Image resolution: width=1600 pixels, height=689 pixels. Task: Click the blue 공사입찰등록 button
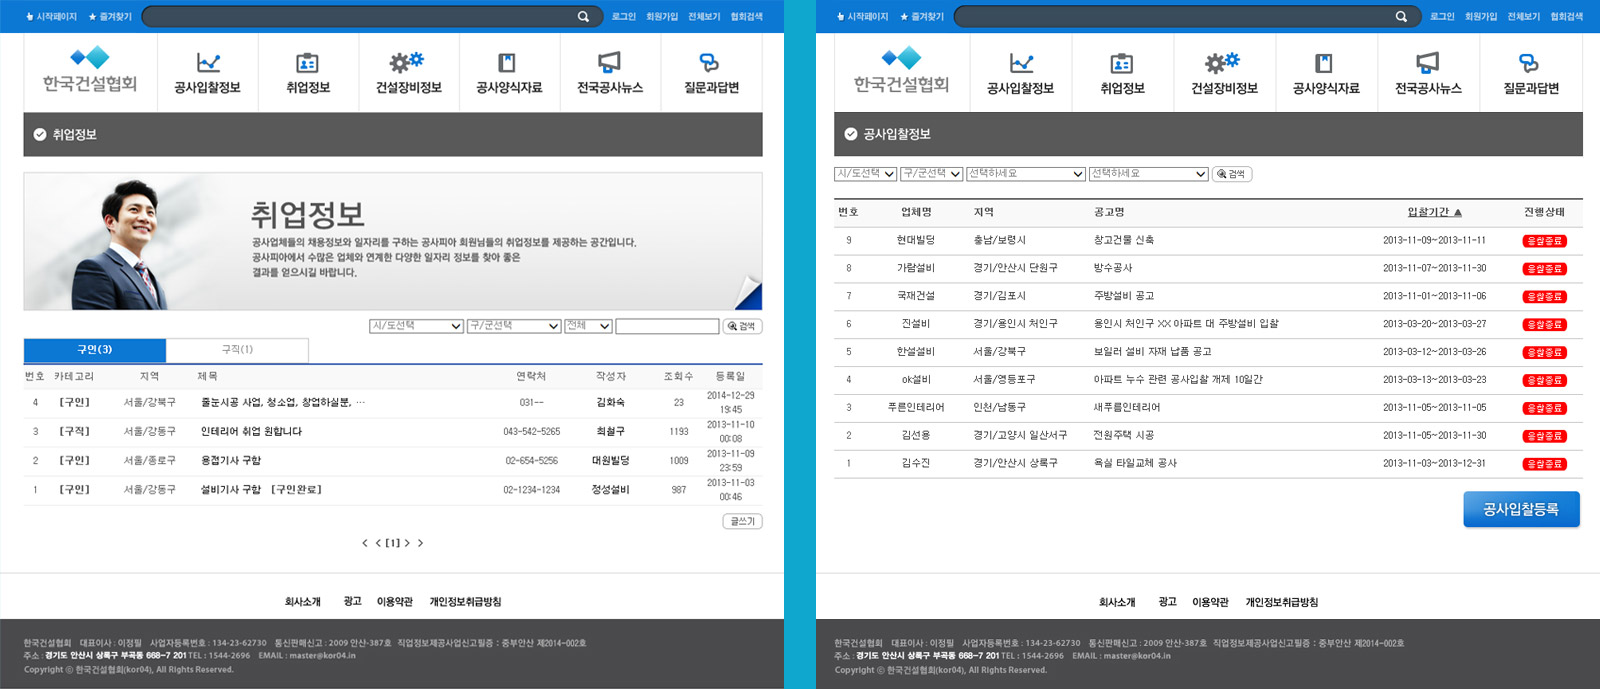[x=1521, y=509]
